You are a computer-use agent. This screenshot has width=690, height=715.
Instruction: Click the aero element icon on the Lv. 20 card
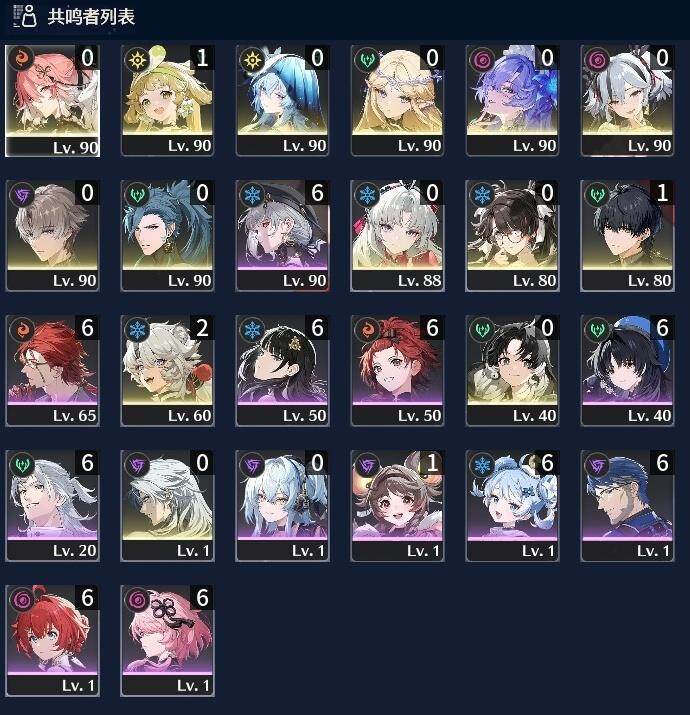tap(22, 465)
